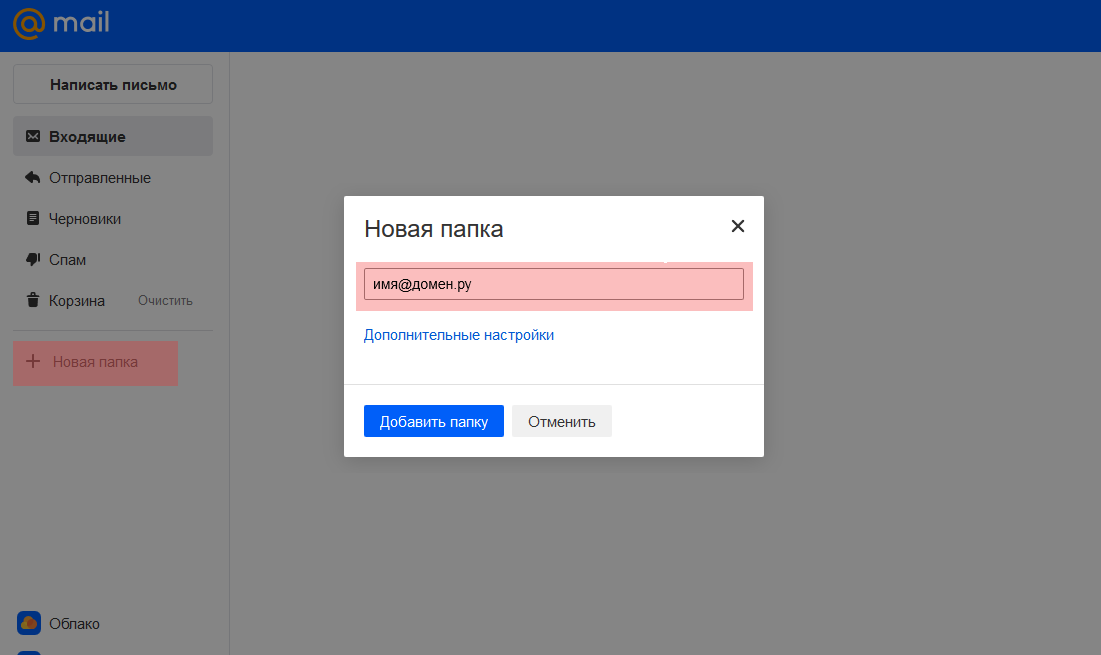
Task: Click the trash can icon for Корзина
Action: point(33,301)
